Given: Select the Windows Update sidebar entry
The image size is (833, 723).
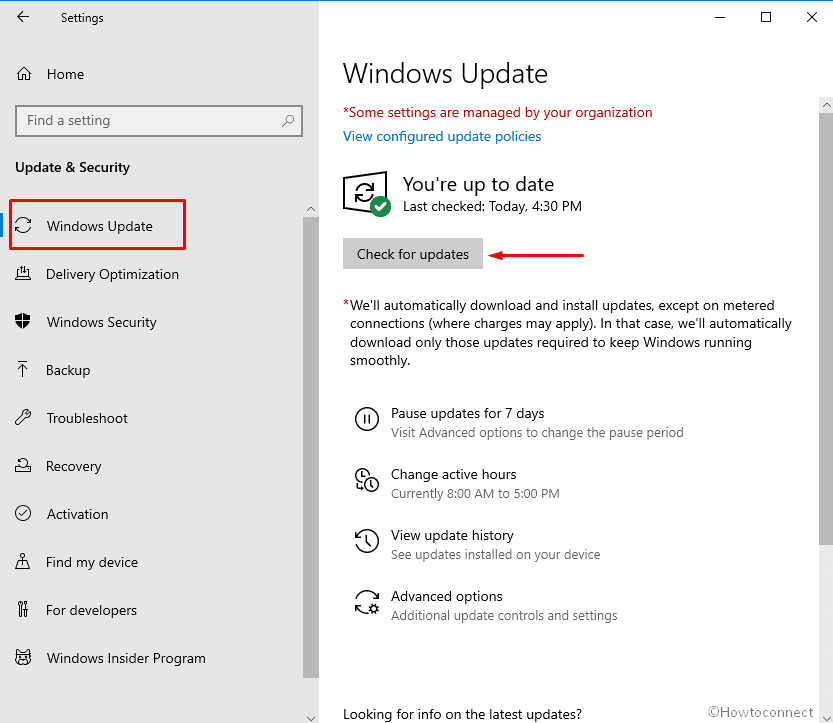Looking at the screenshot, I should [98, 225].
